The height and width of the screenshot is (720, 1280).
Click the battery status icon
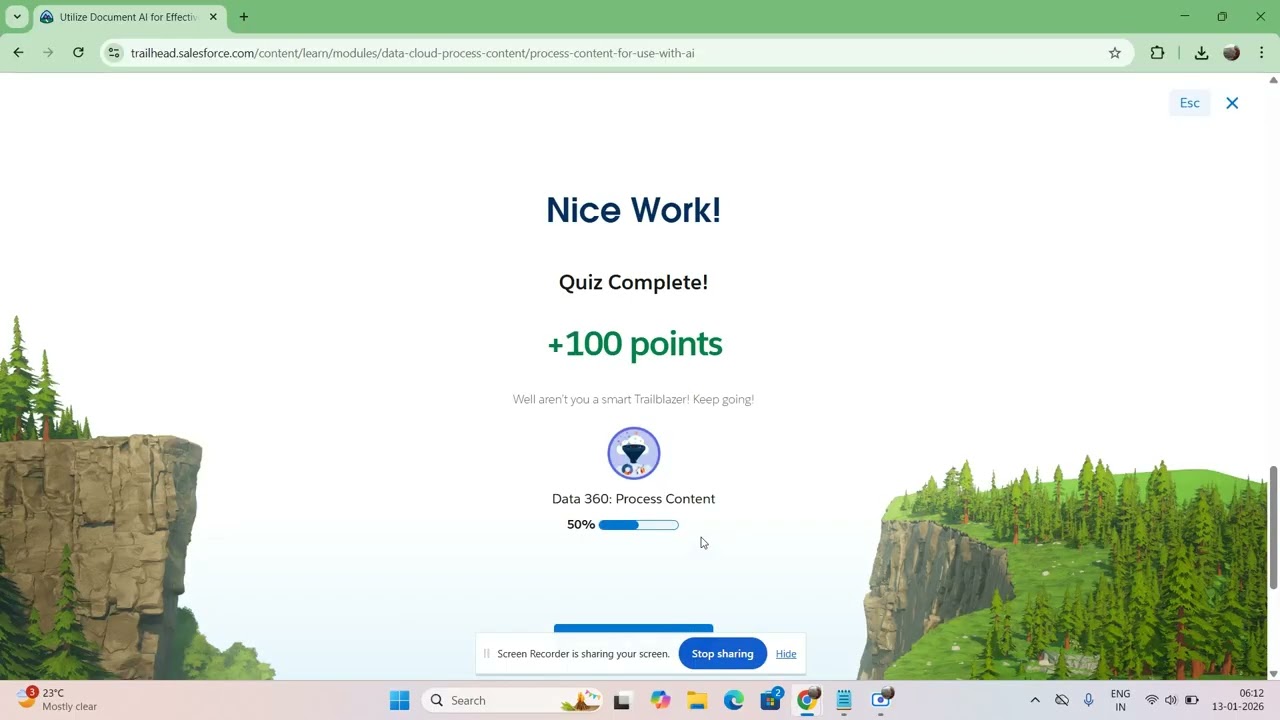(1192, 700)
